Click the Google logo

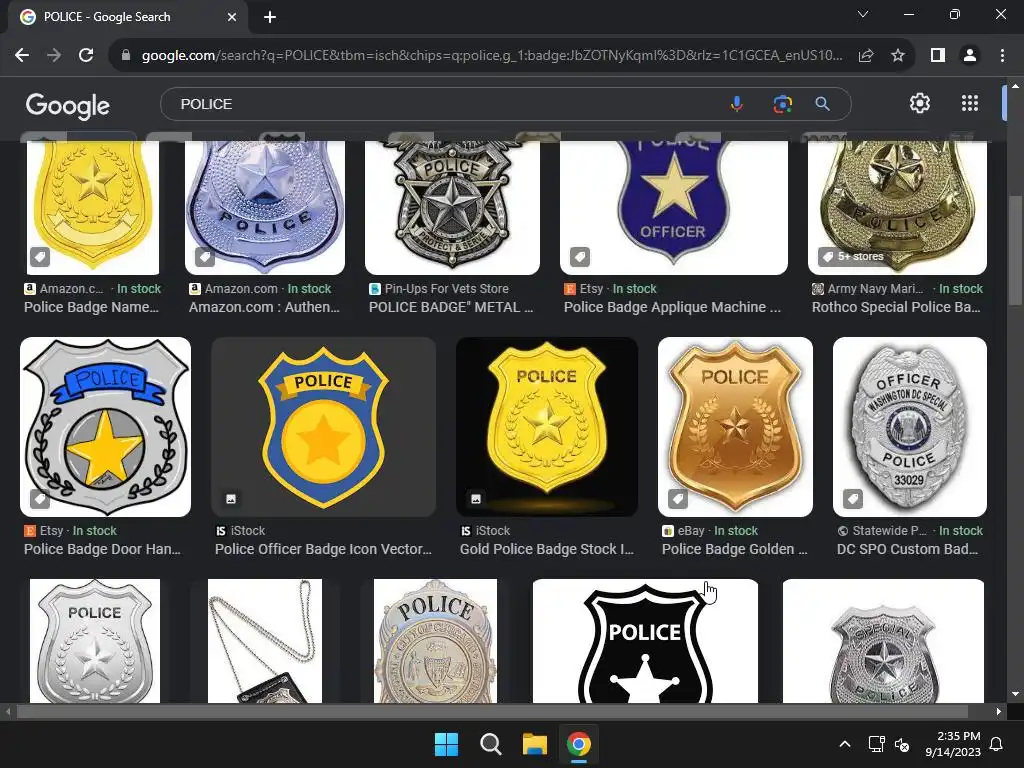tap(68, 105)
